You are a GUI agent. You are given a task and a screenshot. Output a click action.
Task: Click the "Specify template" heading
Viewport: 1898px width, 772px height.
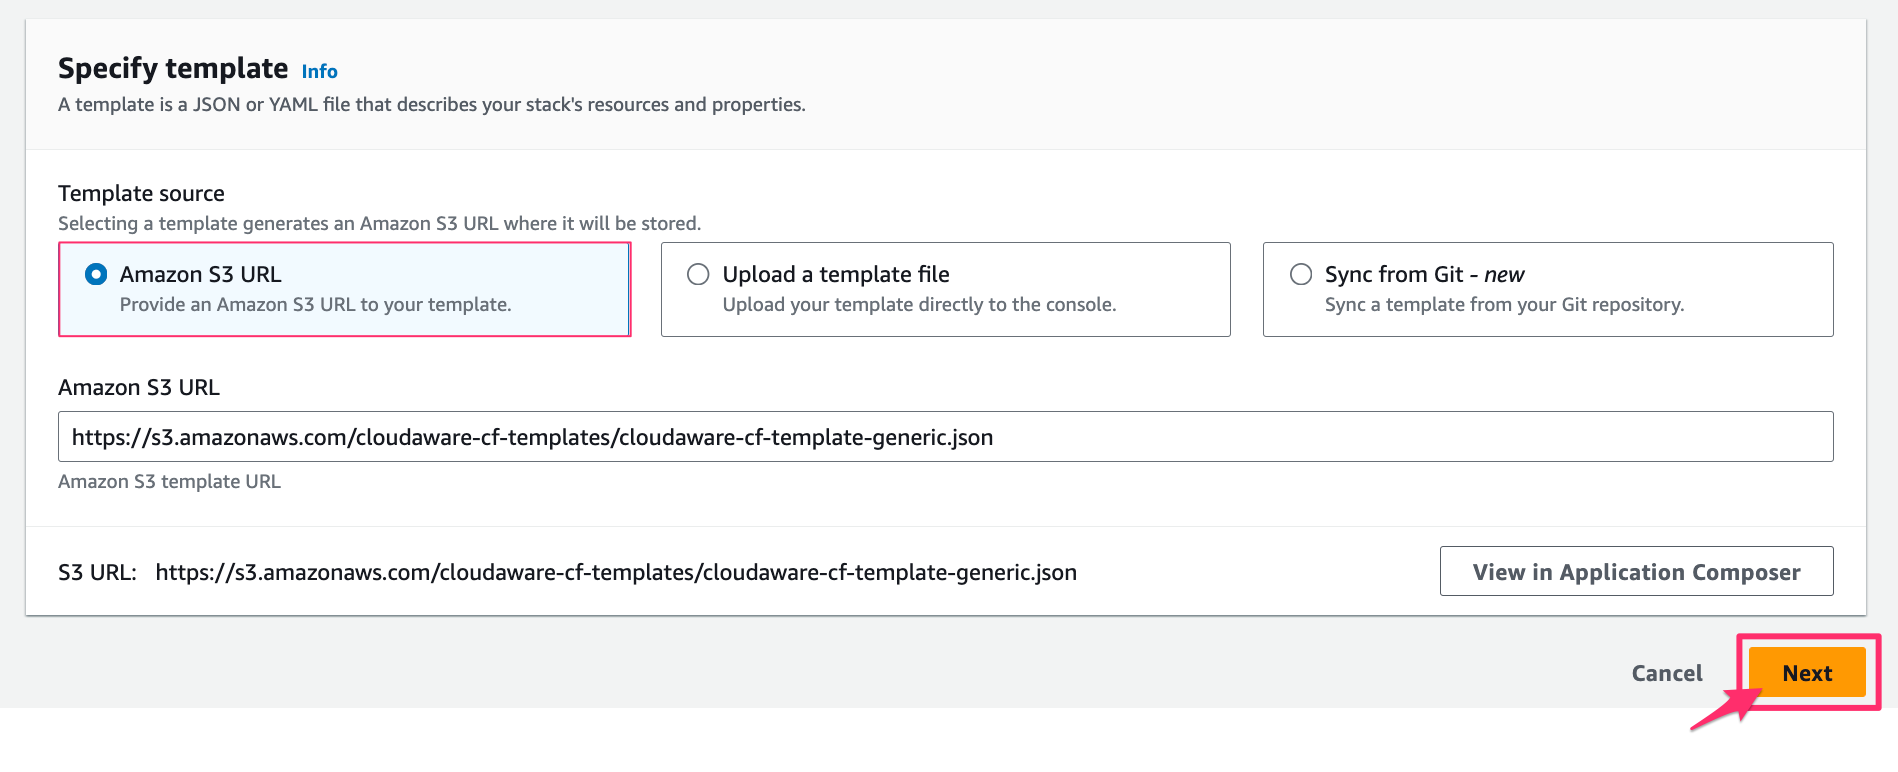[172, 68]
